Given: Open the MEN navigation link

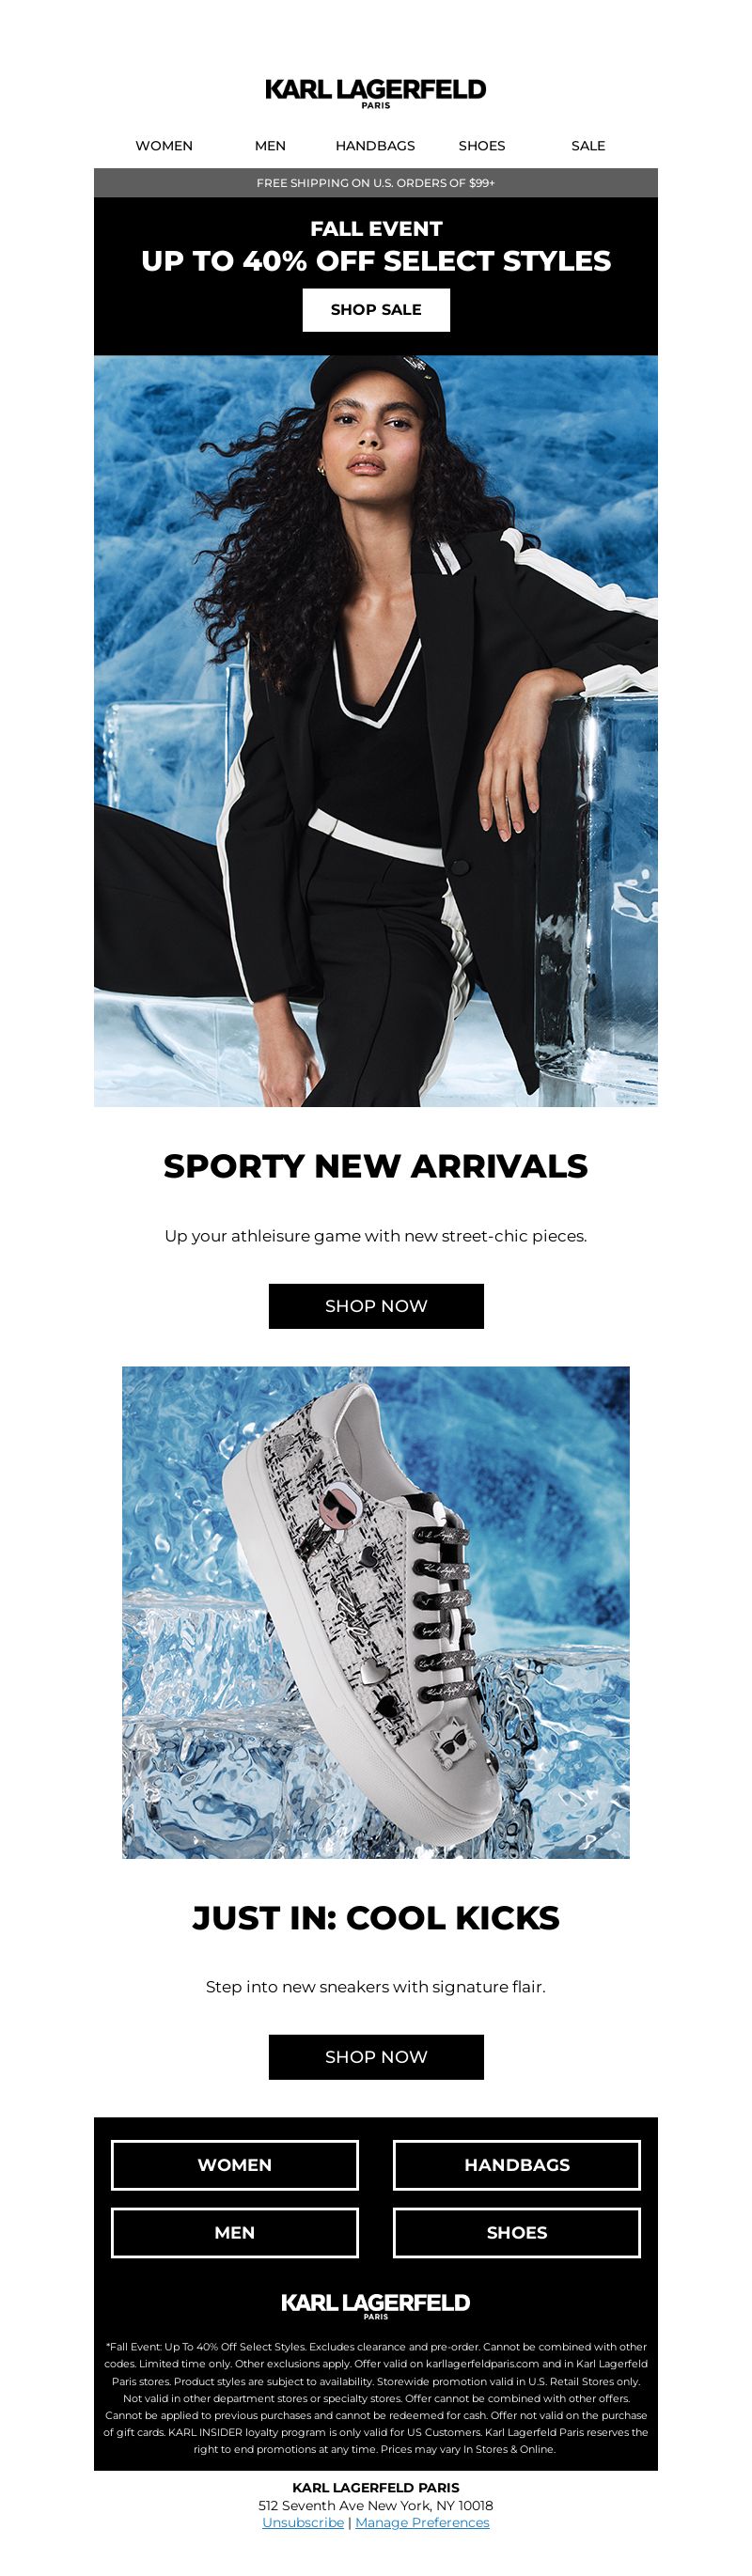Looking at the screenshot, I should point(270,146).
